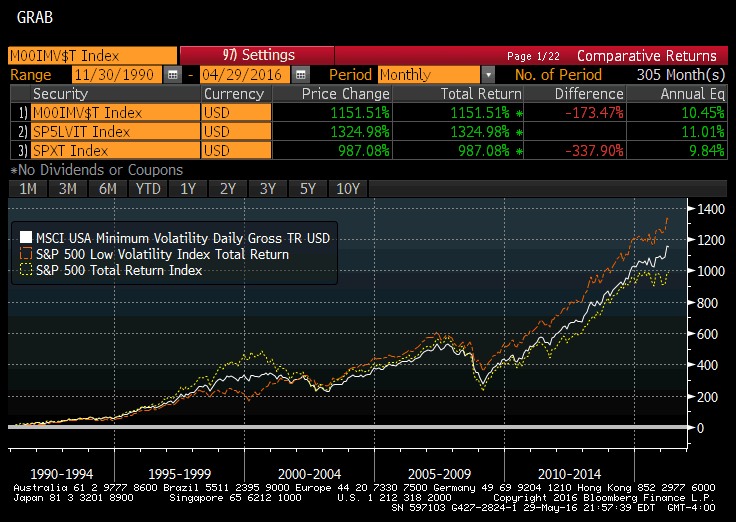This screenshot has width=736, height=522.
Task: Edit start date 11/30/1990 field
Action: tap(116, 75)
